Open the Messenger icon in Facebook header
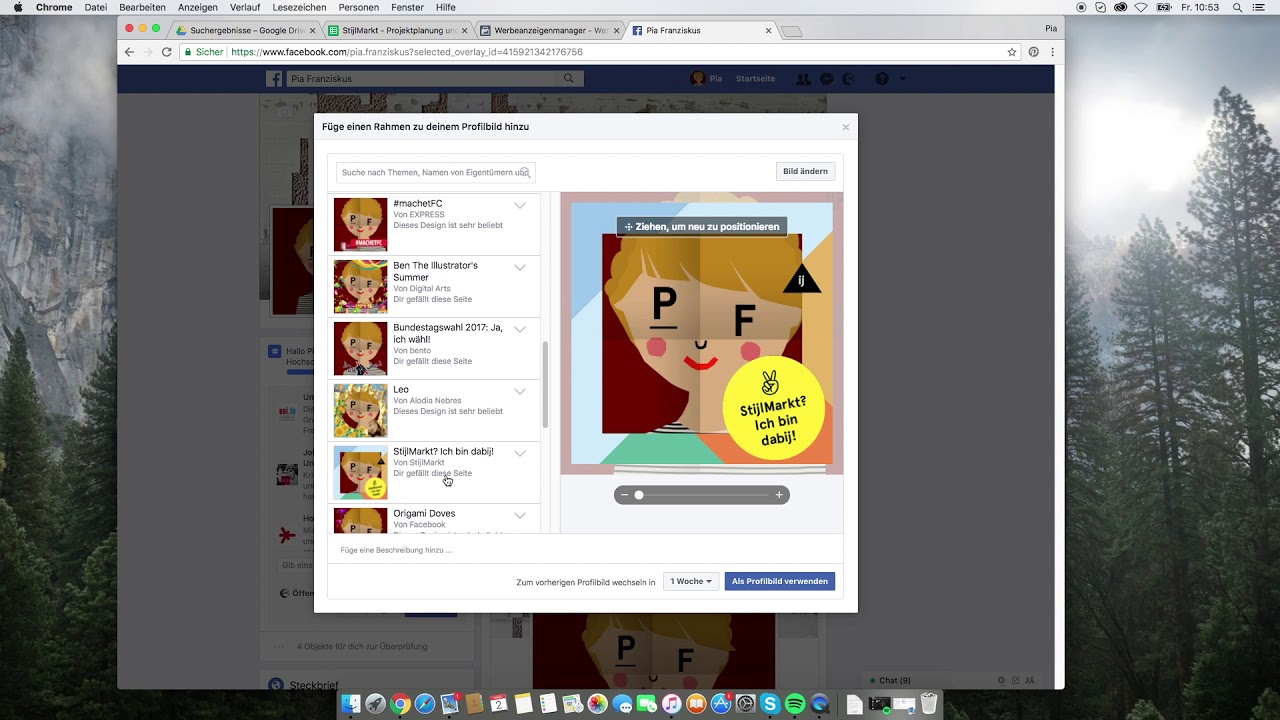The width and height of the screenshot is (1280, 720). click(x=827, y=79)
